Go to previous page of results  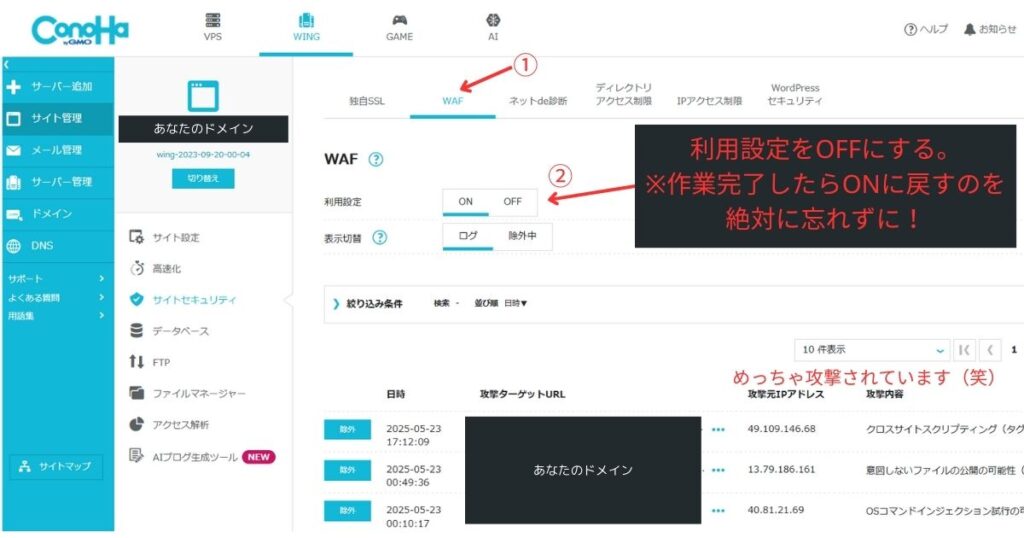point(990,350)
